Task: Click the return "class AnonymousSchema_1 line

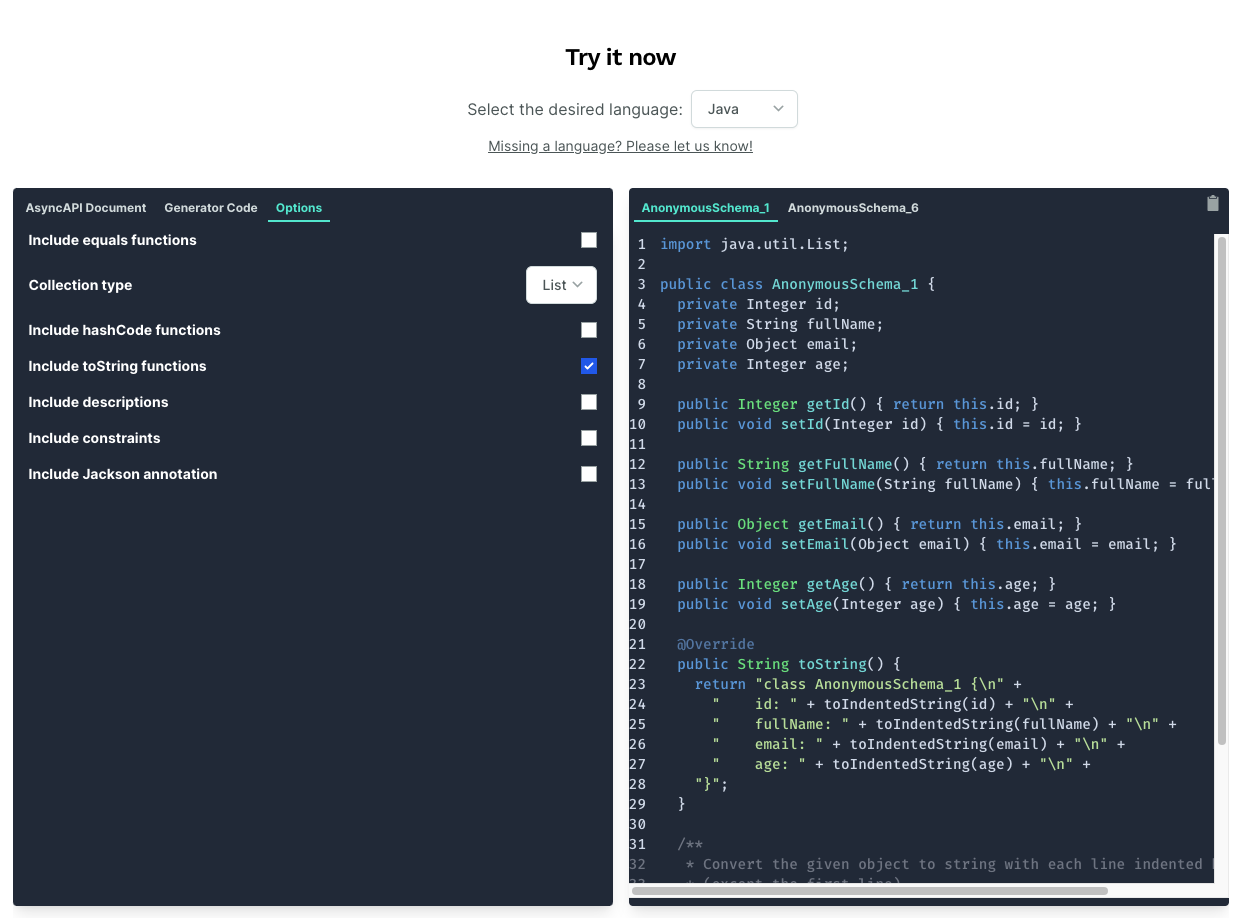Action: pyautogui.click(x=858, y=684)
